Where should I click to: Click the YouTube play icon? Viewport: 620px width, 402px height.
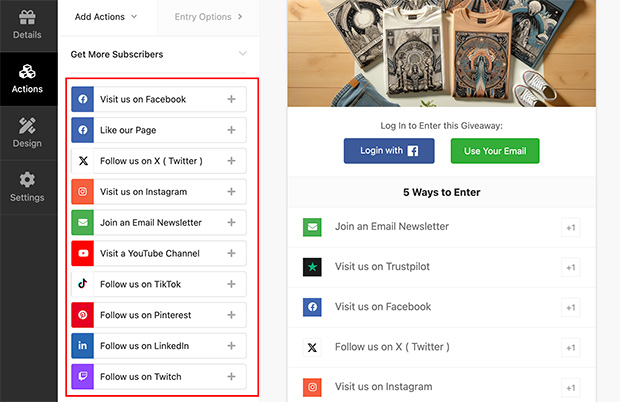(83, 253)
